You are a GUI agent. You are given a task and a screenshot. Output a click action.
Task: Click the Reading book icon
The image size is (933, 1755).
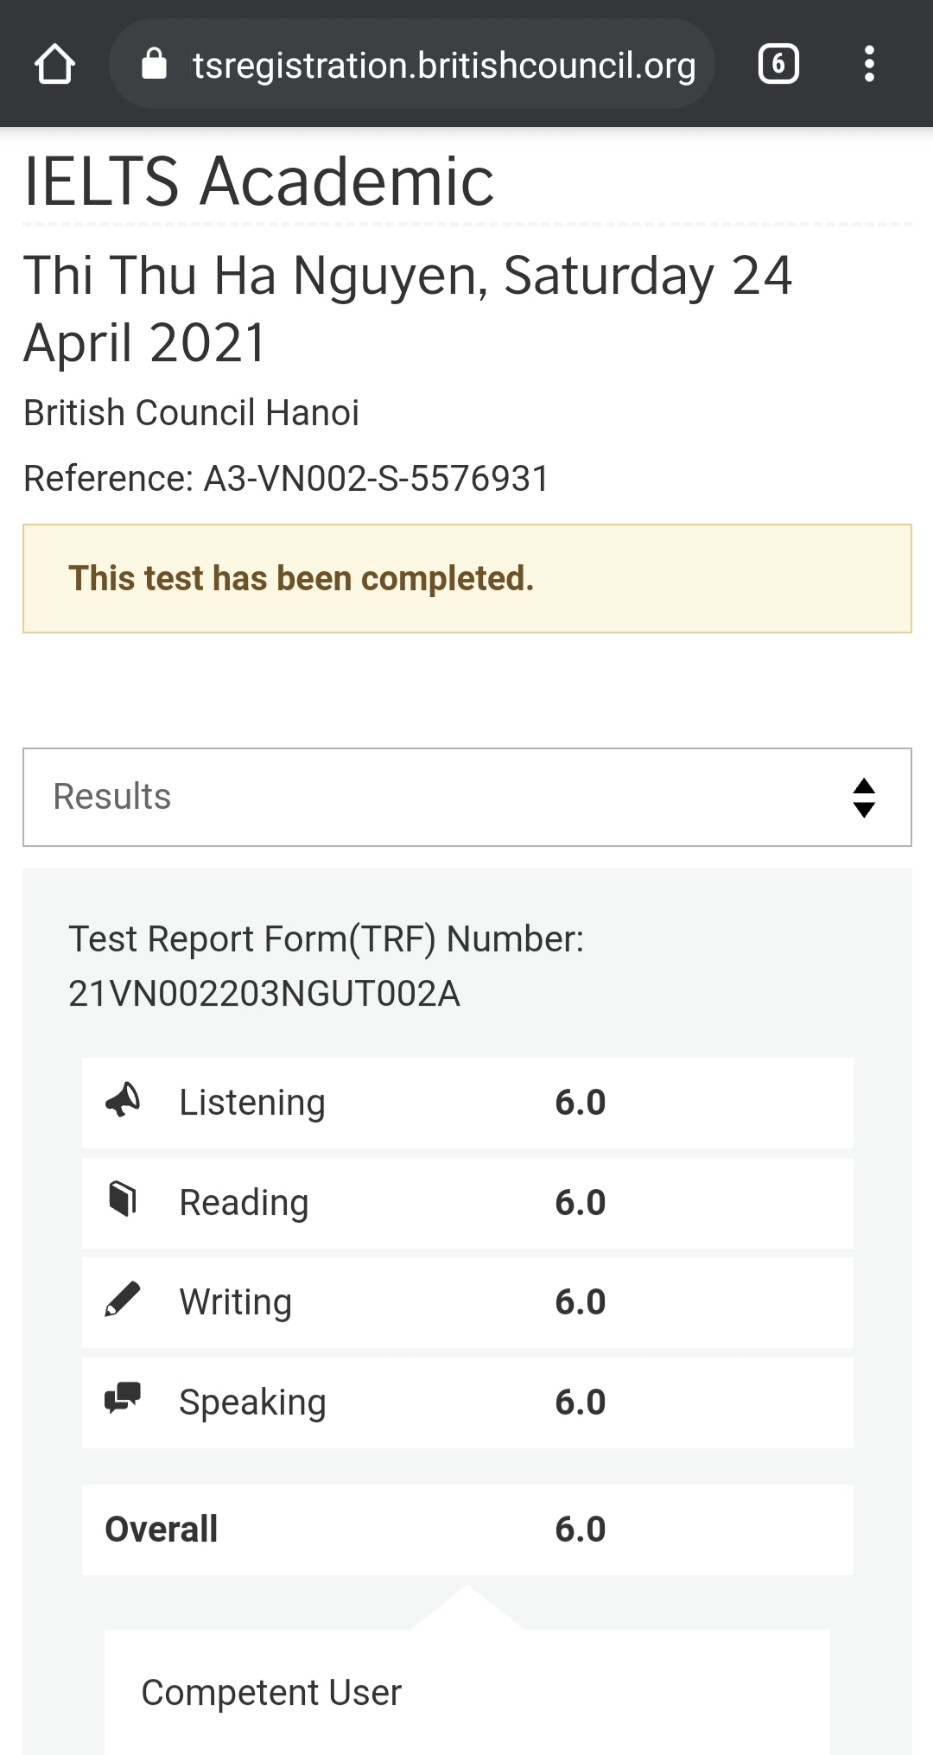tap(123, 1199)
